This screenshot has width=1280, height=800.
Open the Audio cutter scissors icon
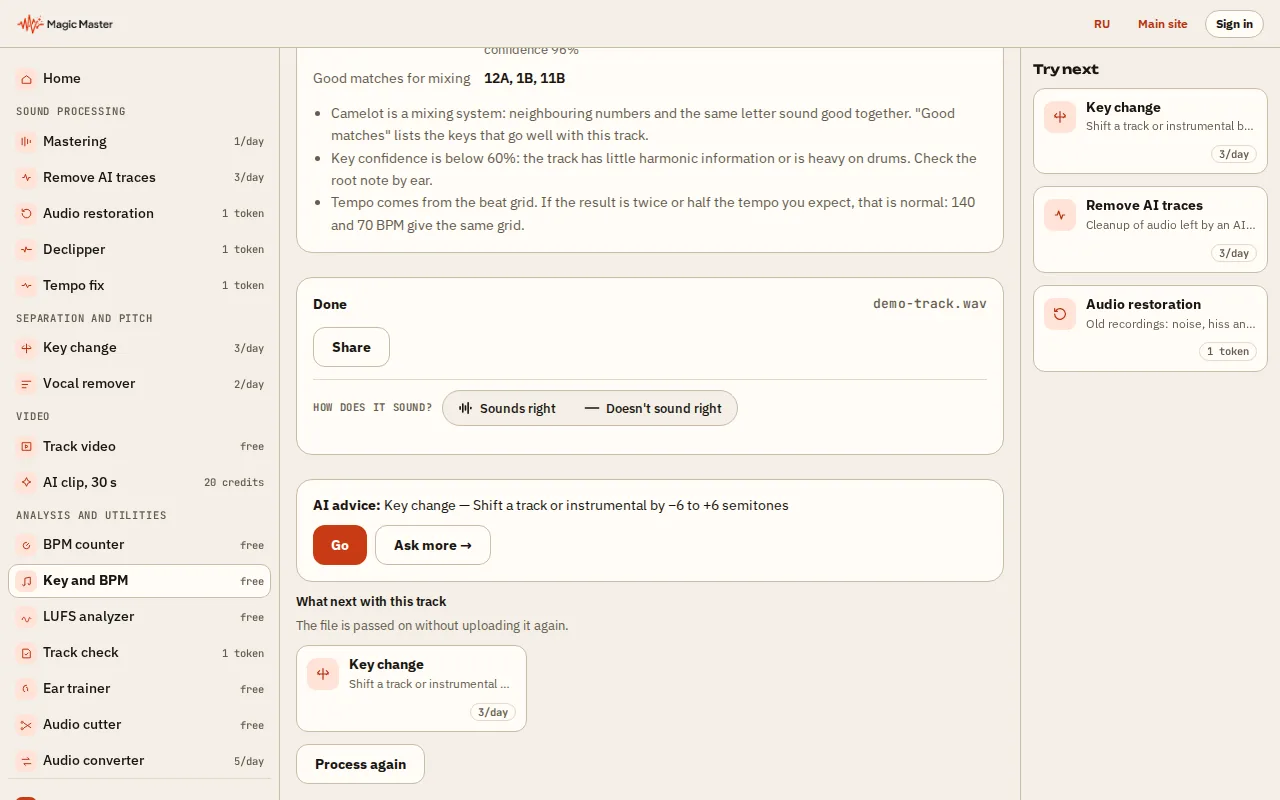point(26,725)
